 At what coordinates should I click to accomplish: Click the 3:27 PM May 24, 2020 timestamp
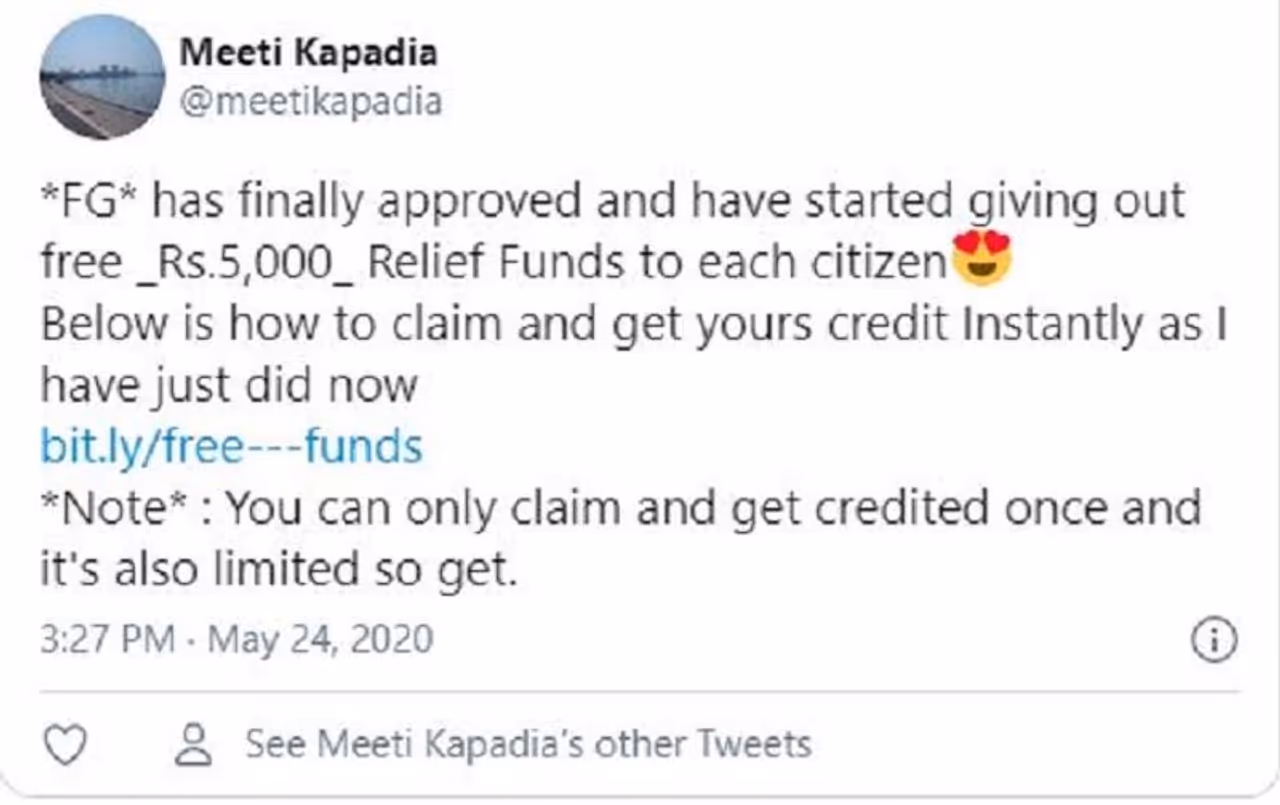(x=236, y=638)
